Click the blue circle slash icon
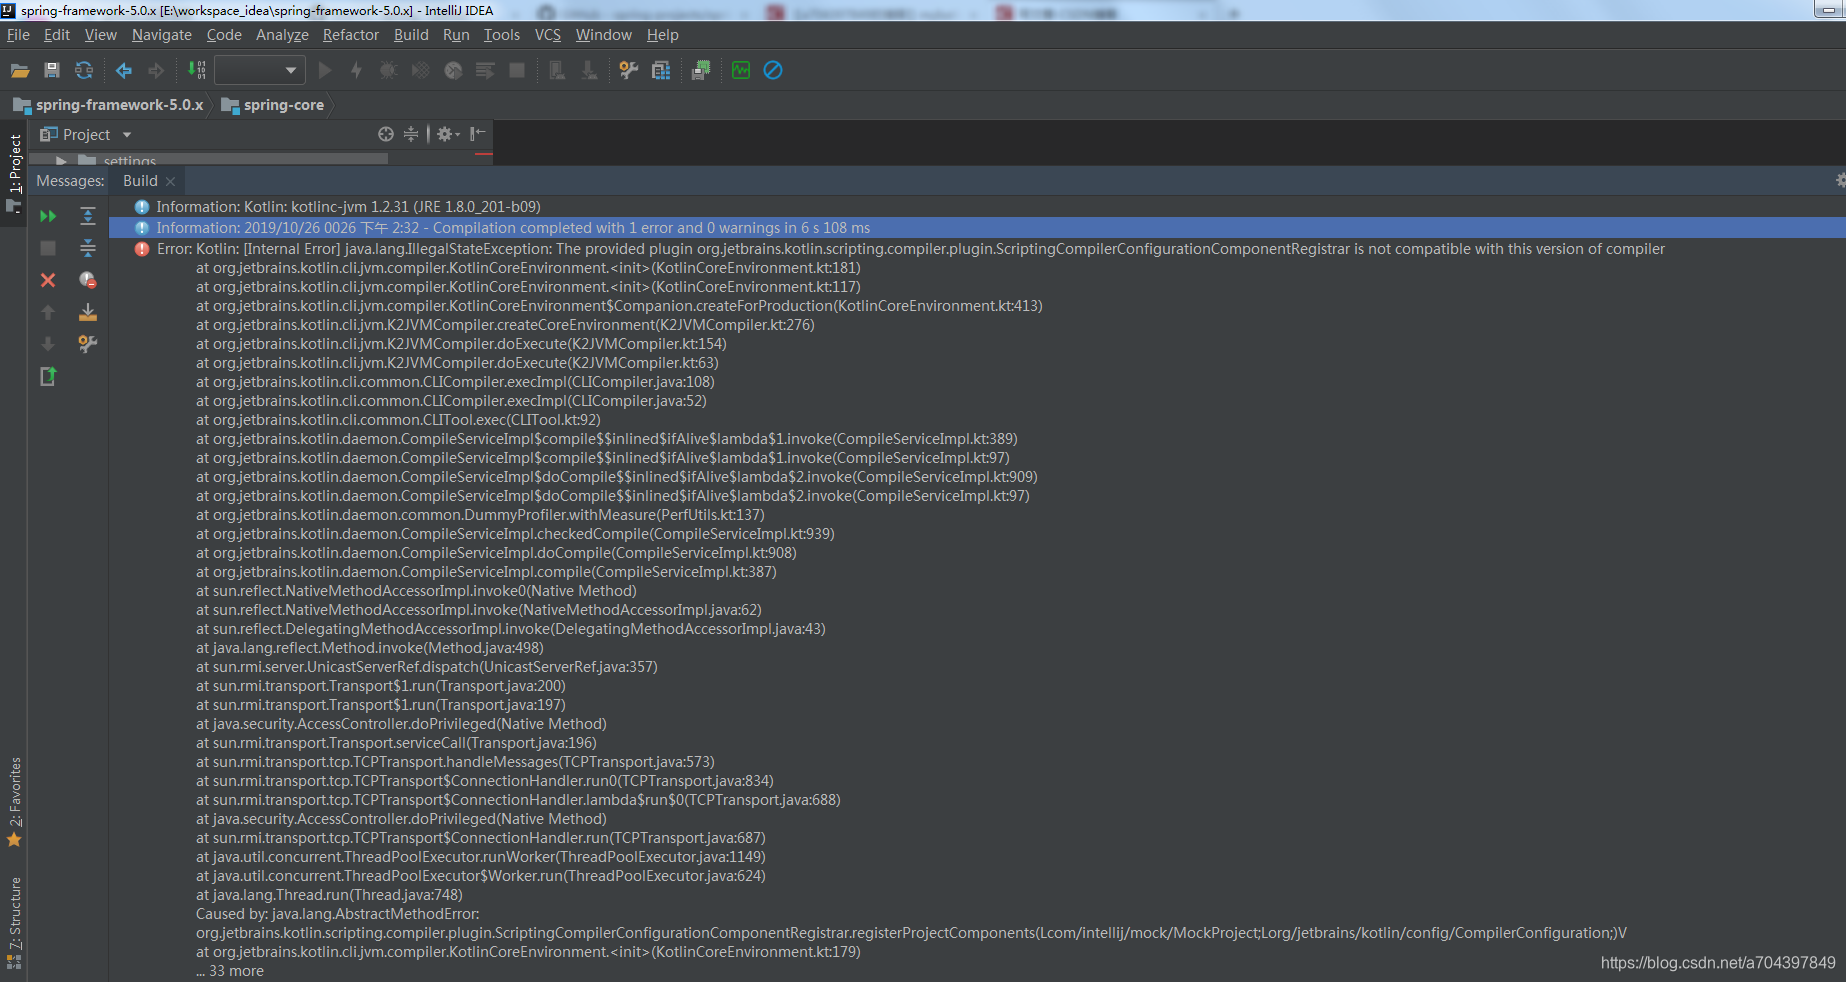Viewport: 1846px width, 982px height. 773,71
